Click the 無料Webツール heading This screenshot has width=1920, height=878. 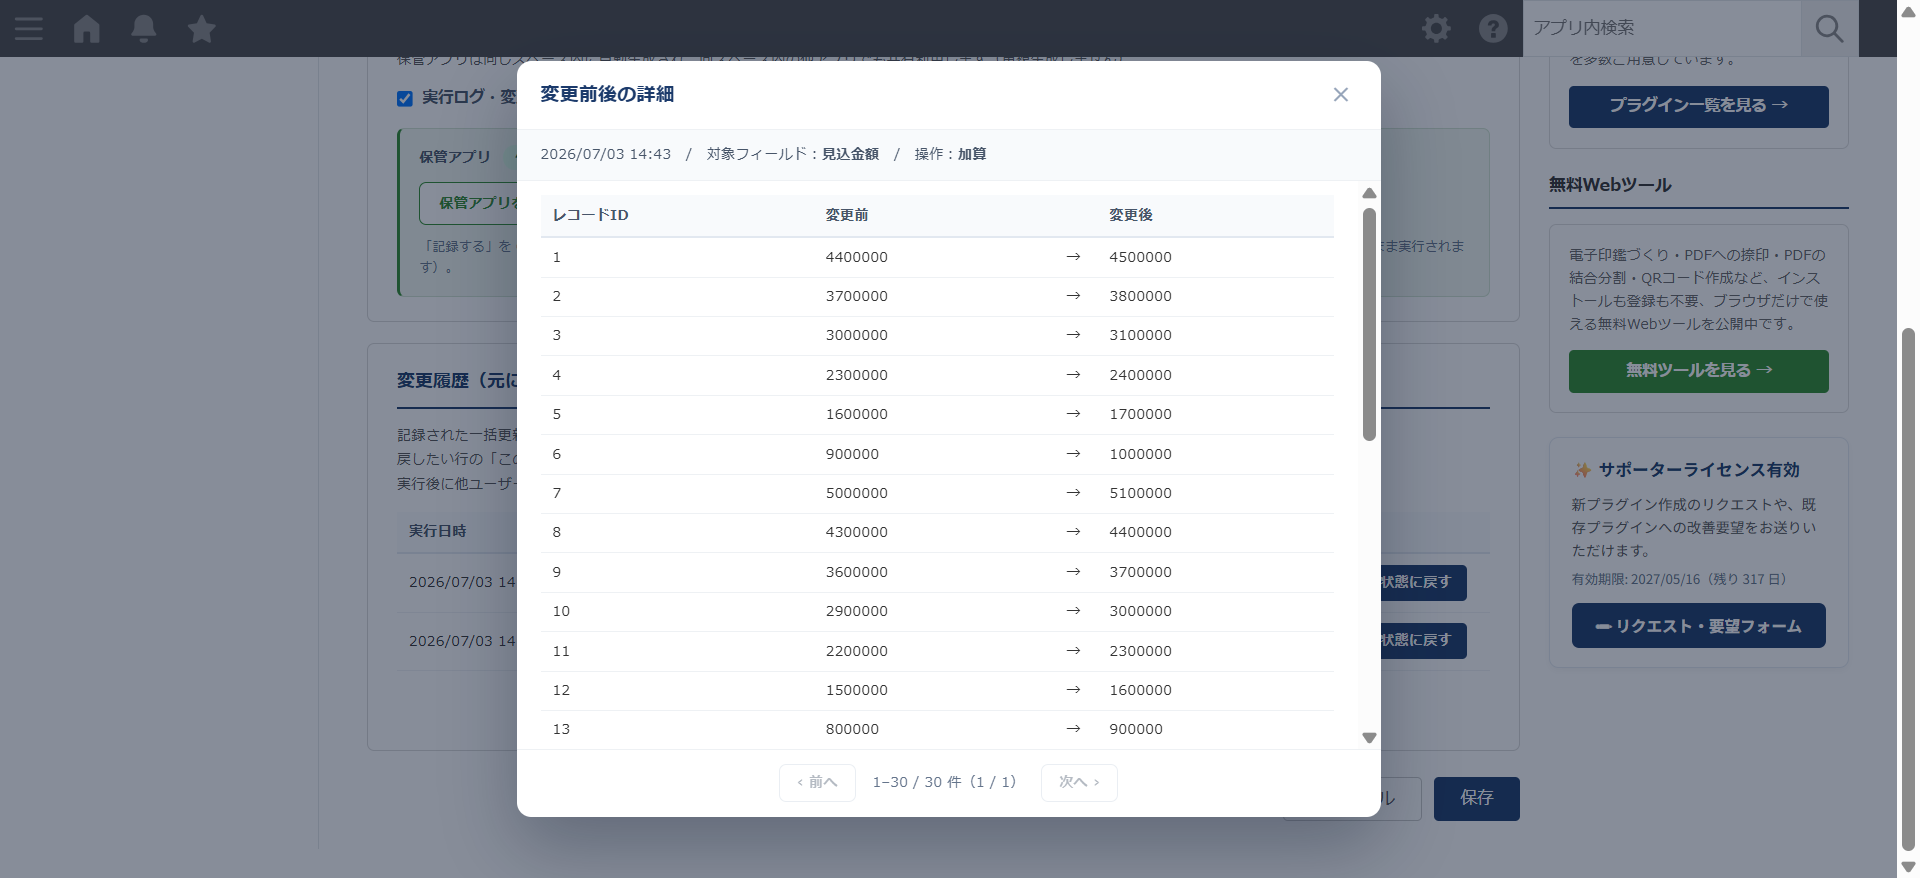click(x=1610, y=185)
